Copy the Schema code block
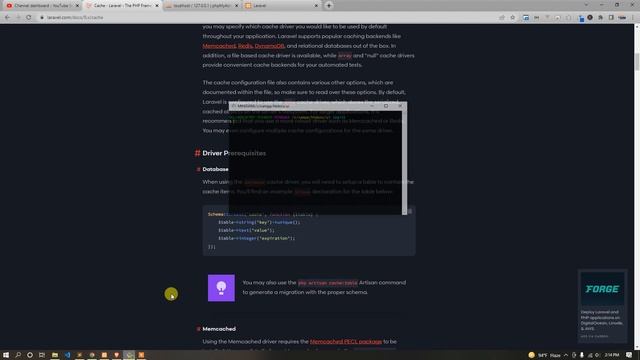640x360 pixels. tap(410, 211)
